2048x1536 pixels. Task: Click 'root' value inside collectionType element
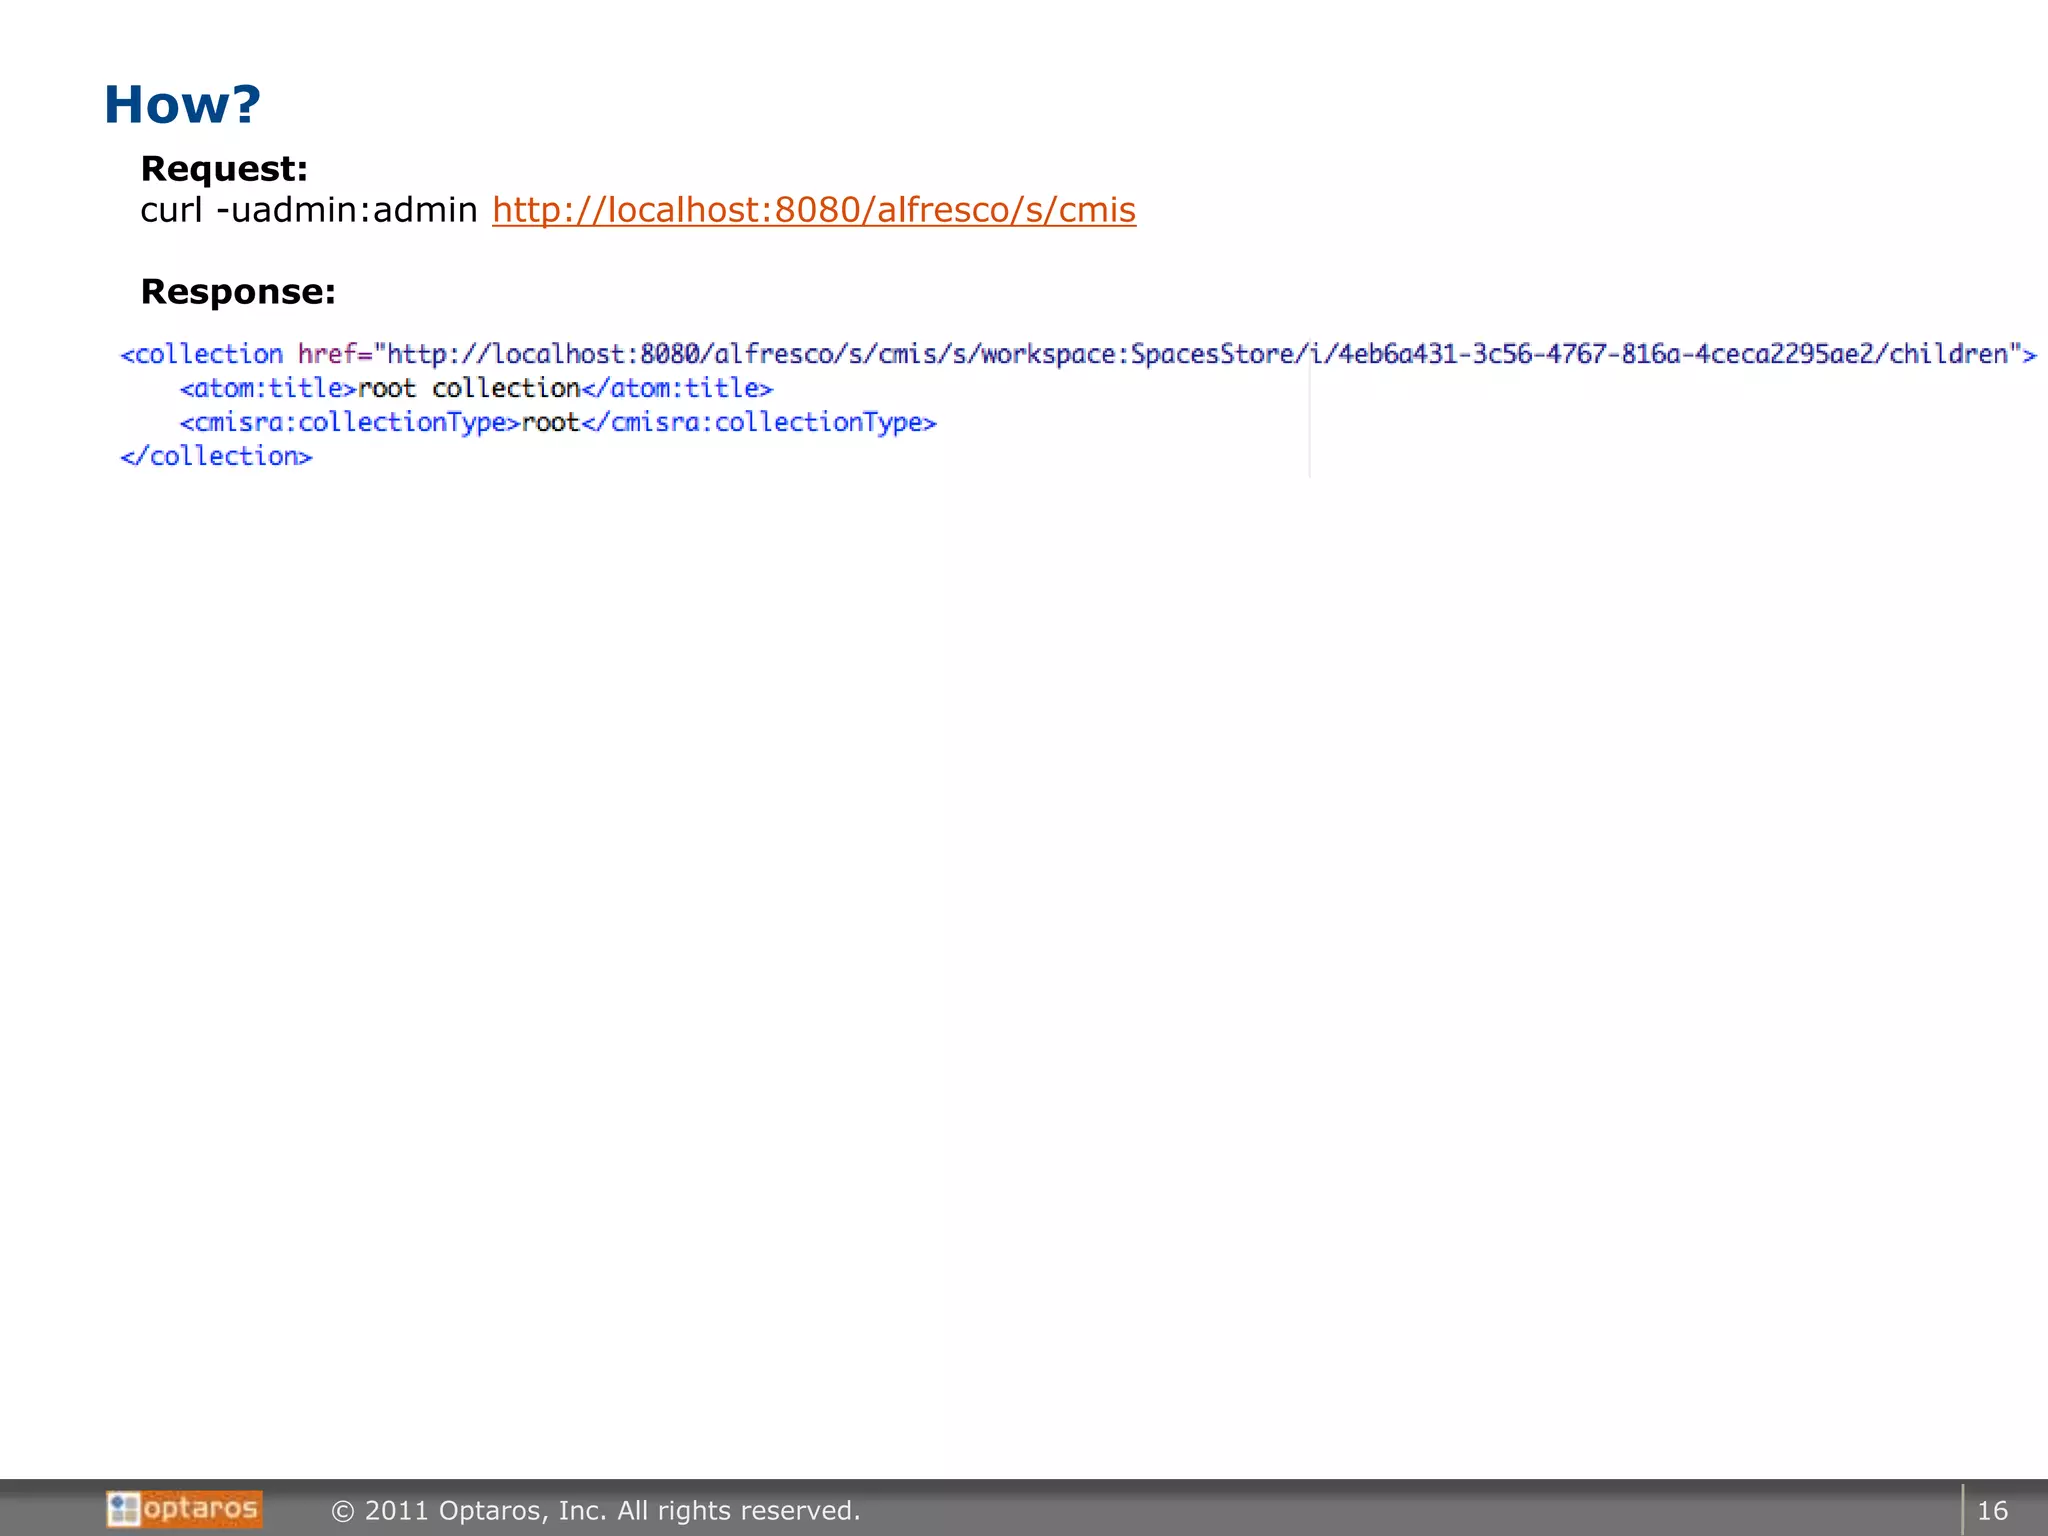pos(550,422)
